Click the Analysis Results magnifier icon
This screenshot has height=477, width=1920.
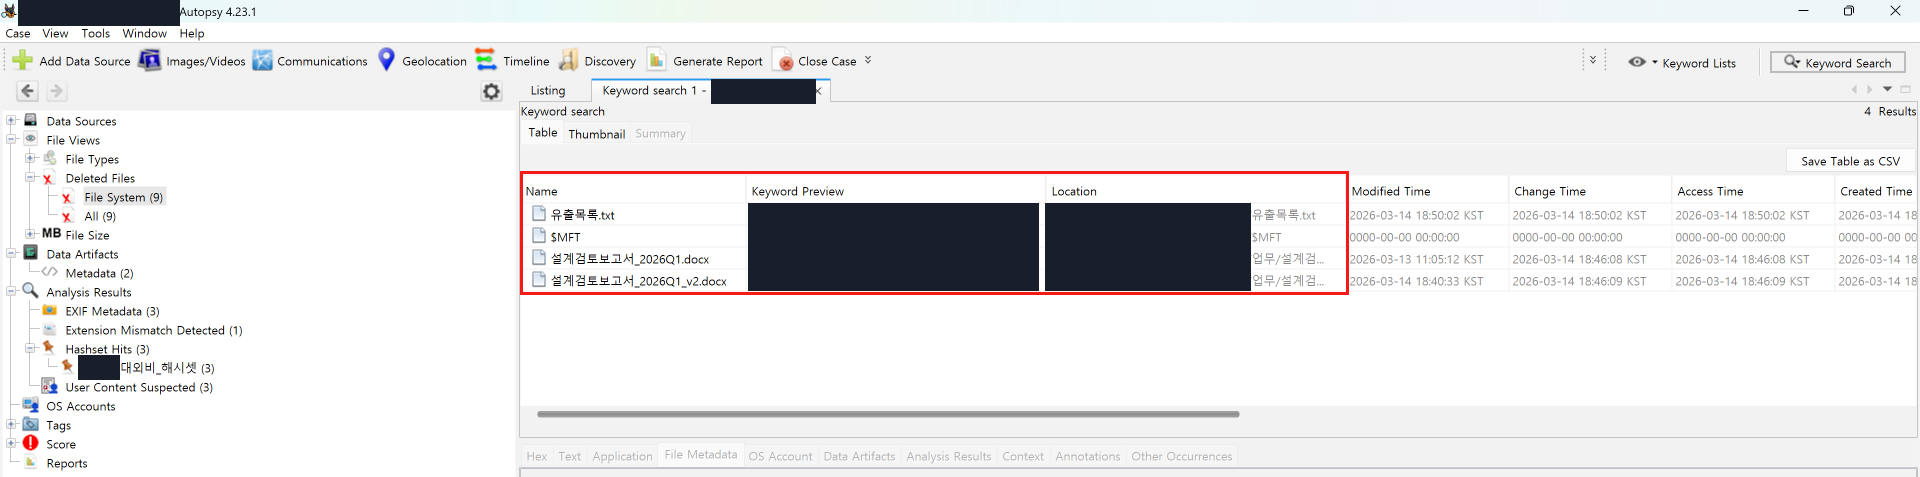coord(31,291)
